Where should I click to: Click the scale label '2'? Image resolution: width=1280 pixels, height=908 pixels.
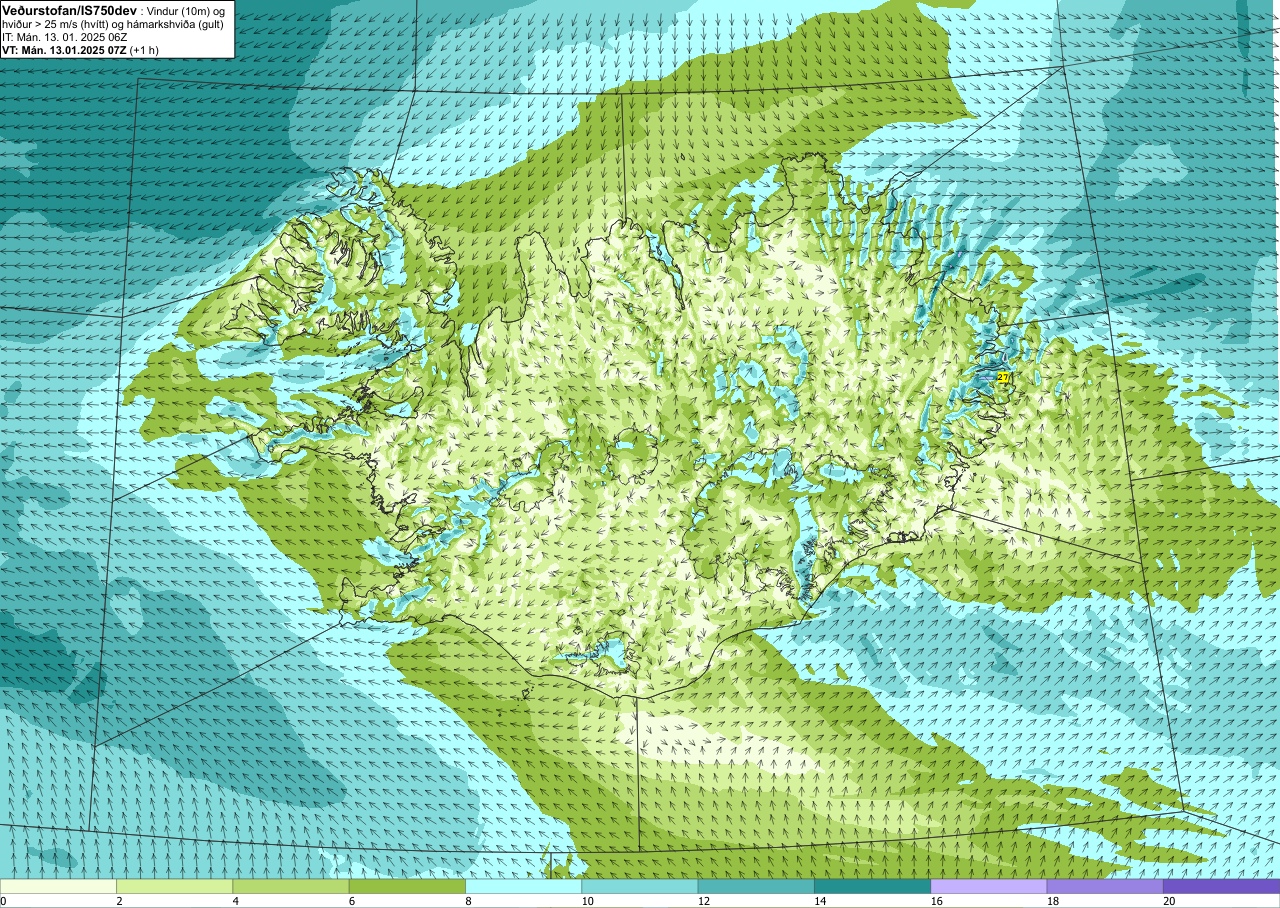click(118, 901)
